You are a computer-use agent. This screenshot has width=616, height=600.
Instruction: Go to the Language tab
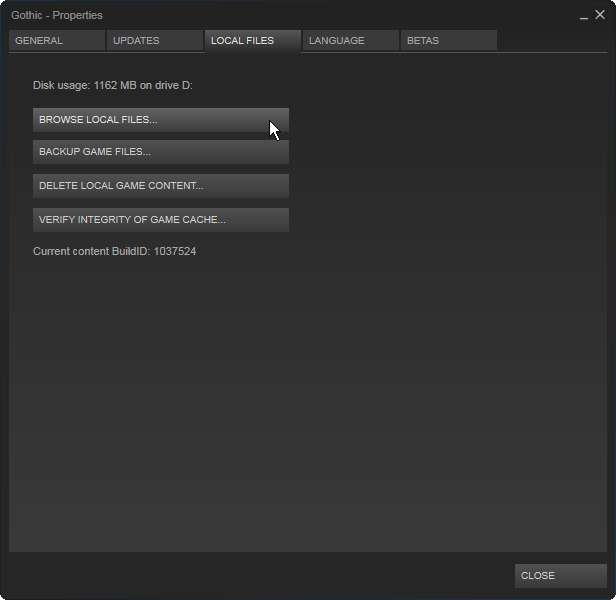coord(350,40)
